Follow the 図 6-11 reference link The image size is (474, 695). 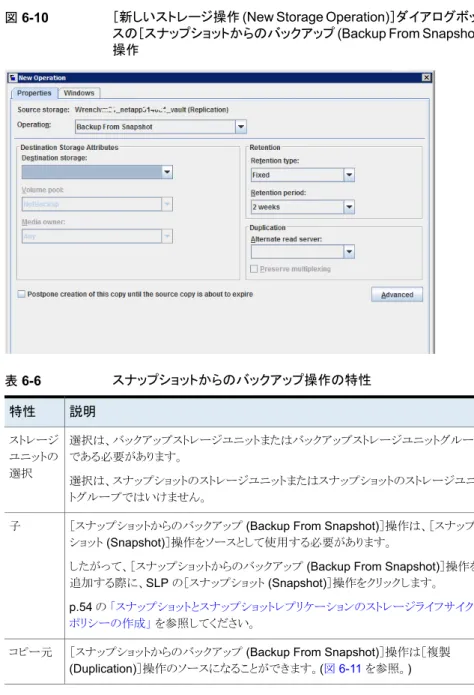[342, 668]
